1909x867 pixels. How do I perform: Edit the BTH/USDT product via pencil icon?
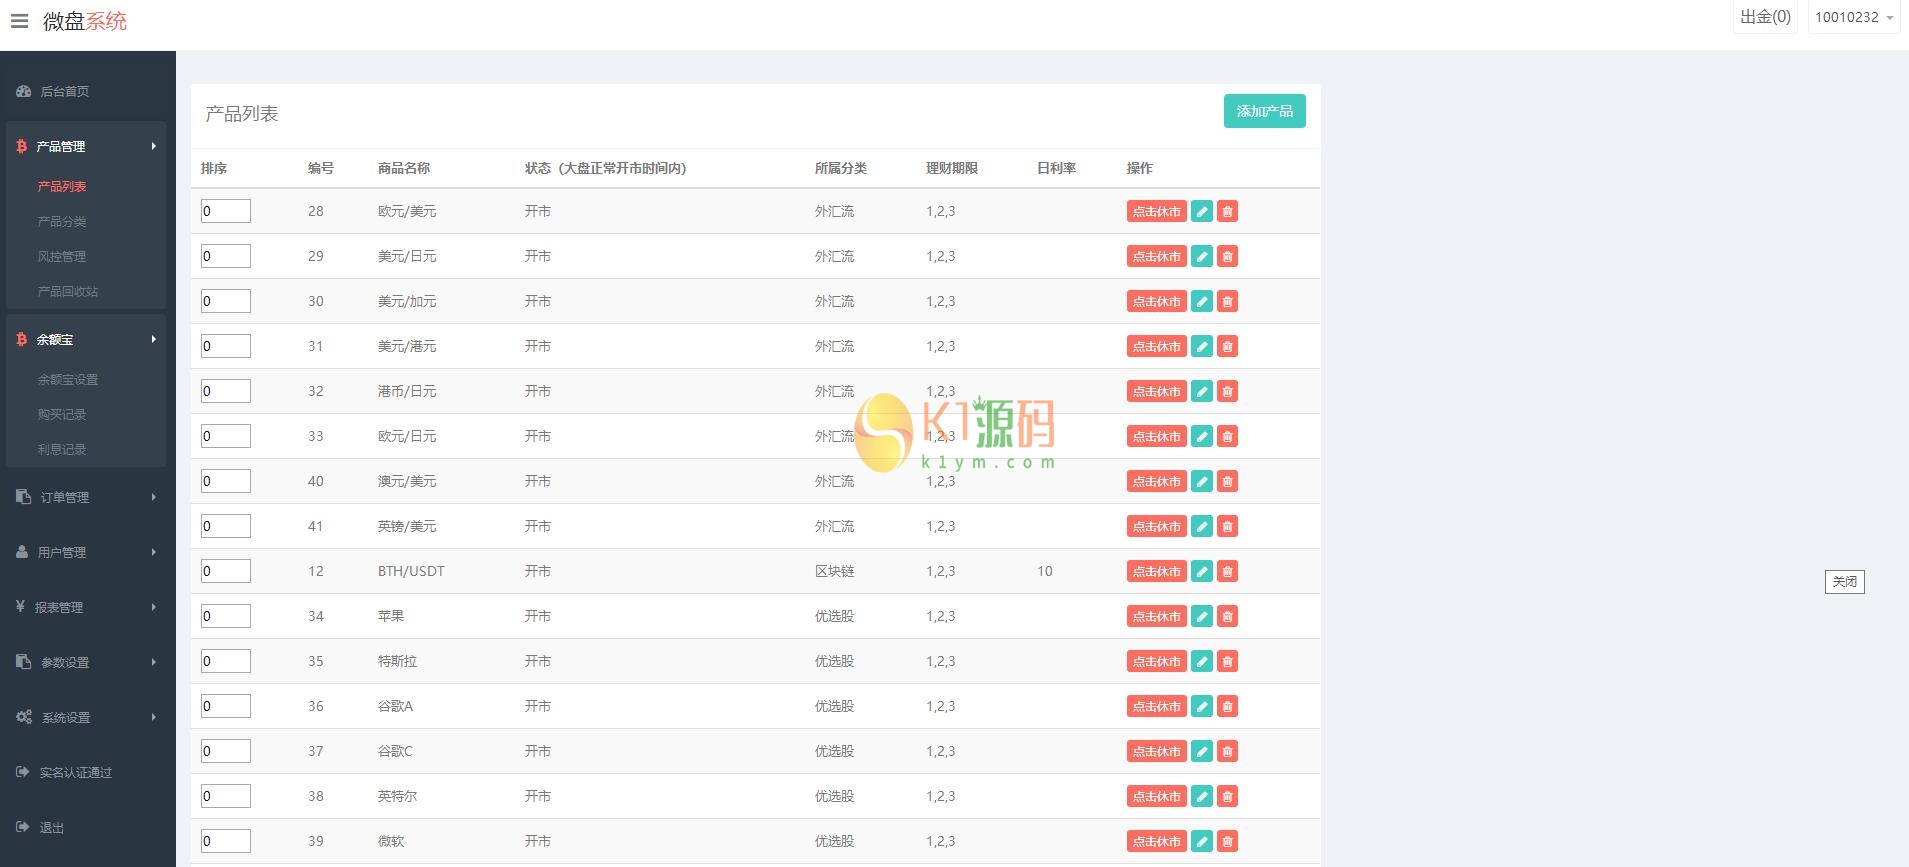(x=1202, y=571)
